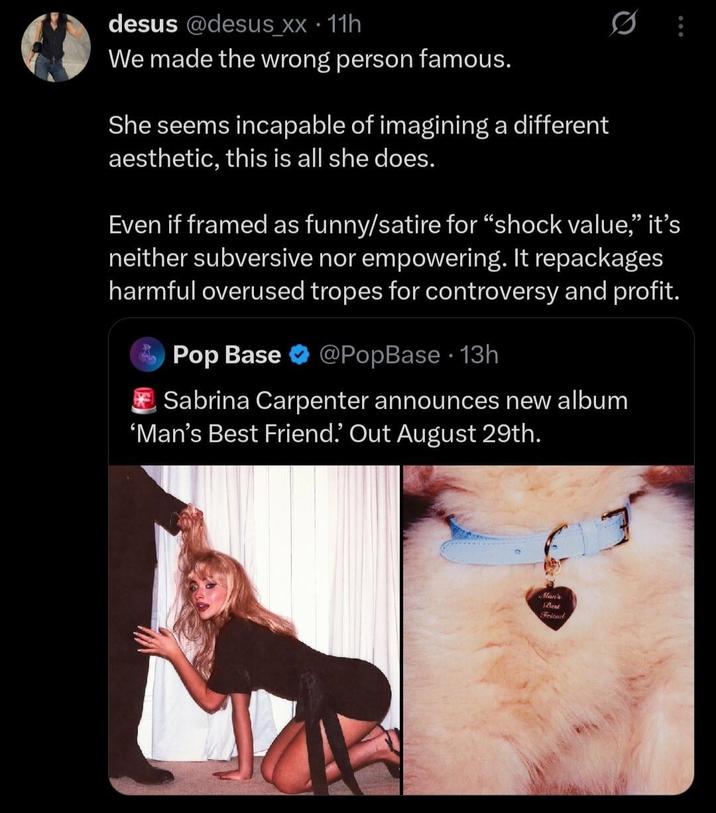Open quoted tweet text about 'Man's Best Friend'

tap(378, 417)
